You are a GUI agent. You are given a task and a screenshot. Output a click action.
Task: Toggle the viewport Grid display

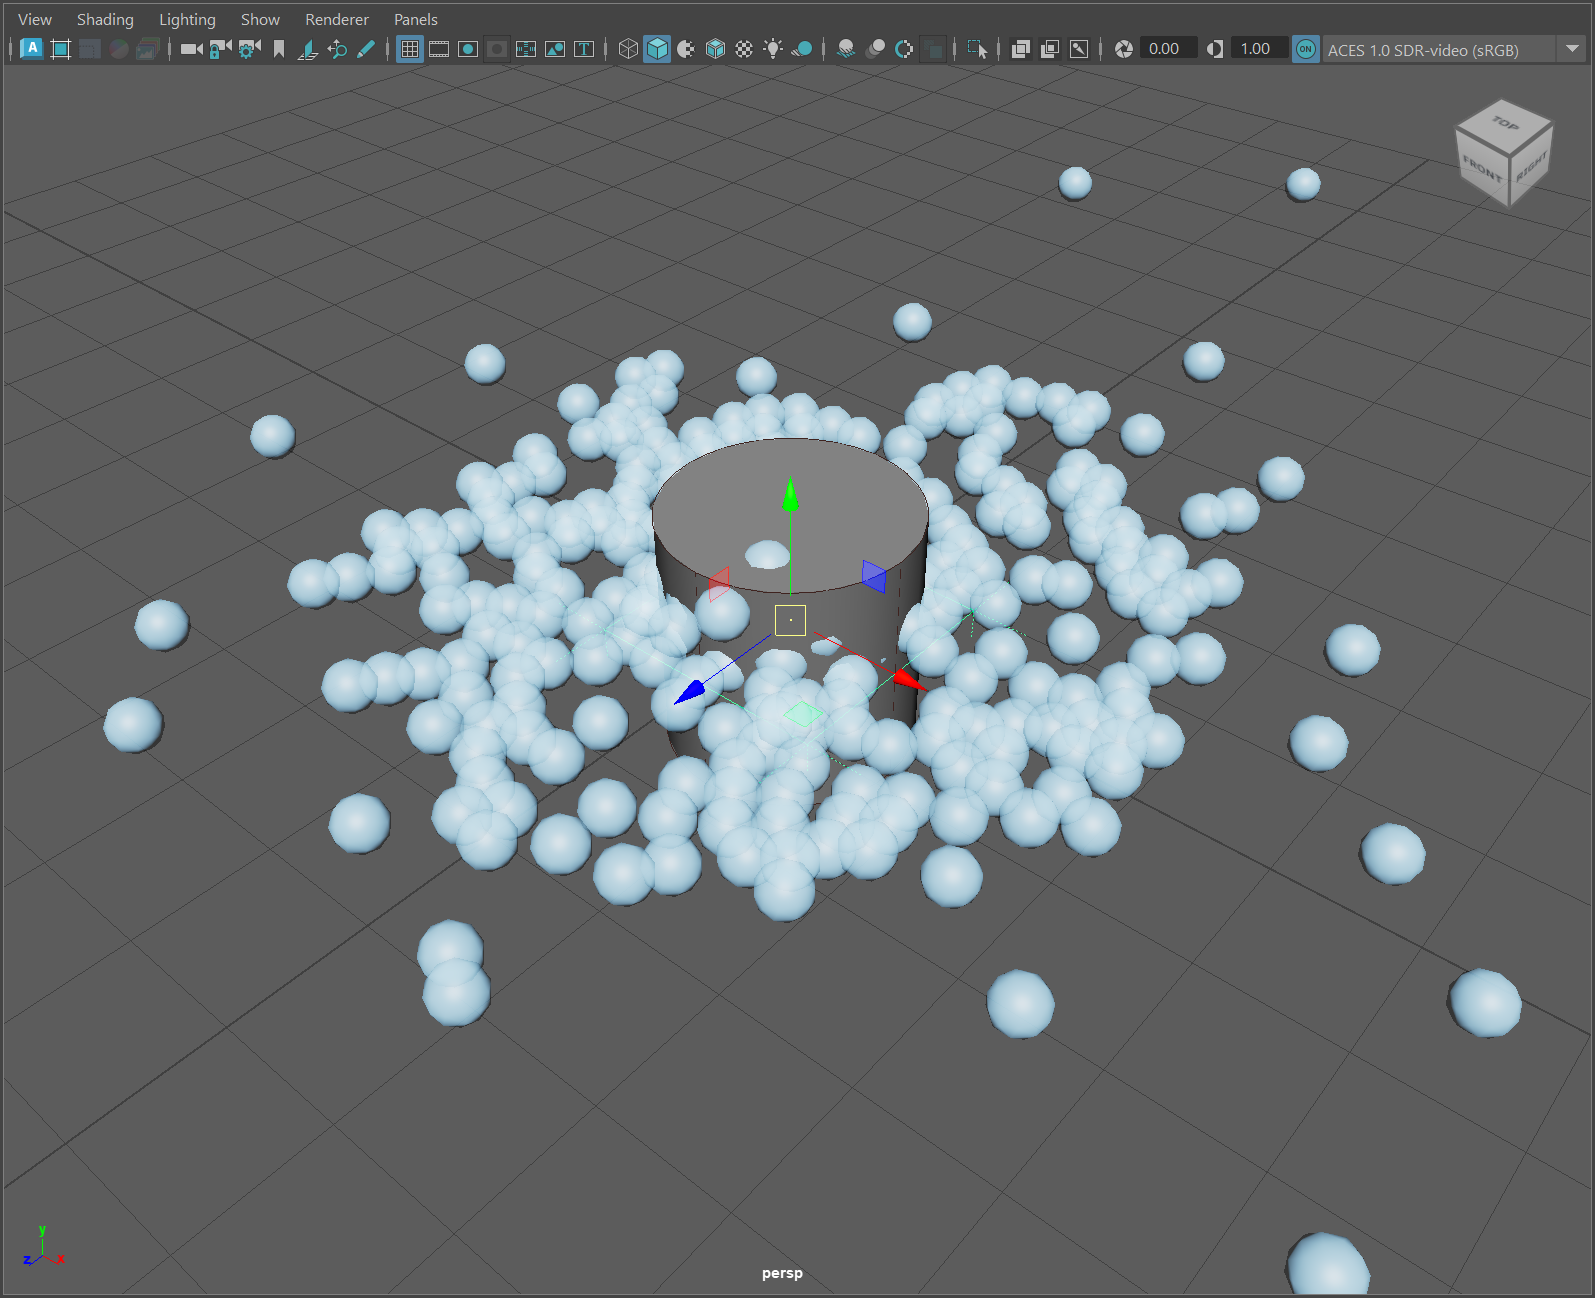[410, 49]
